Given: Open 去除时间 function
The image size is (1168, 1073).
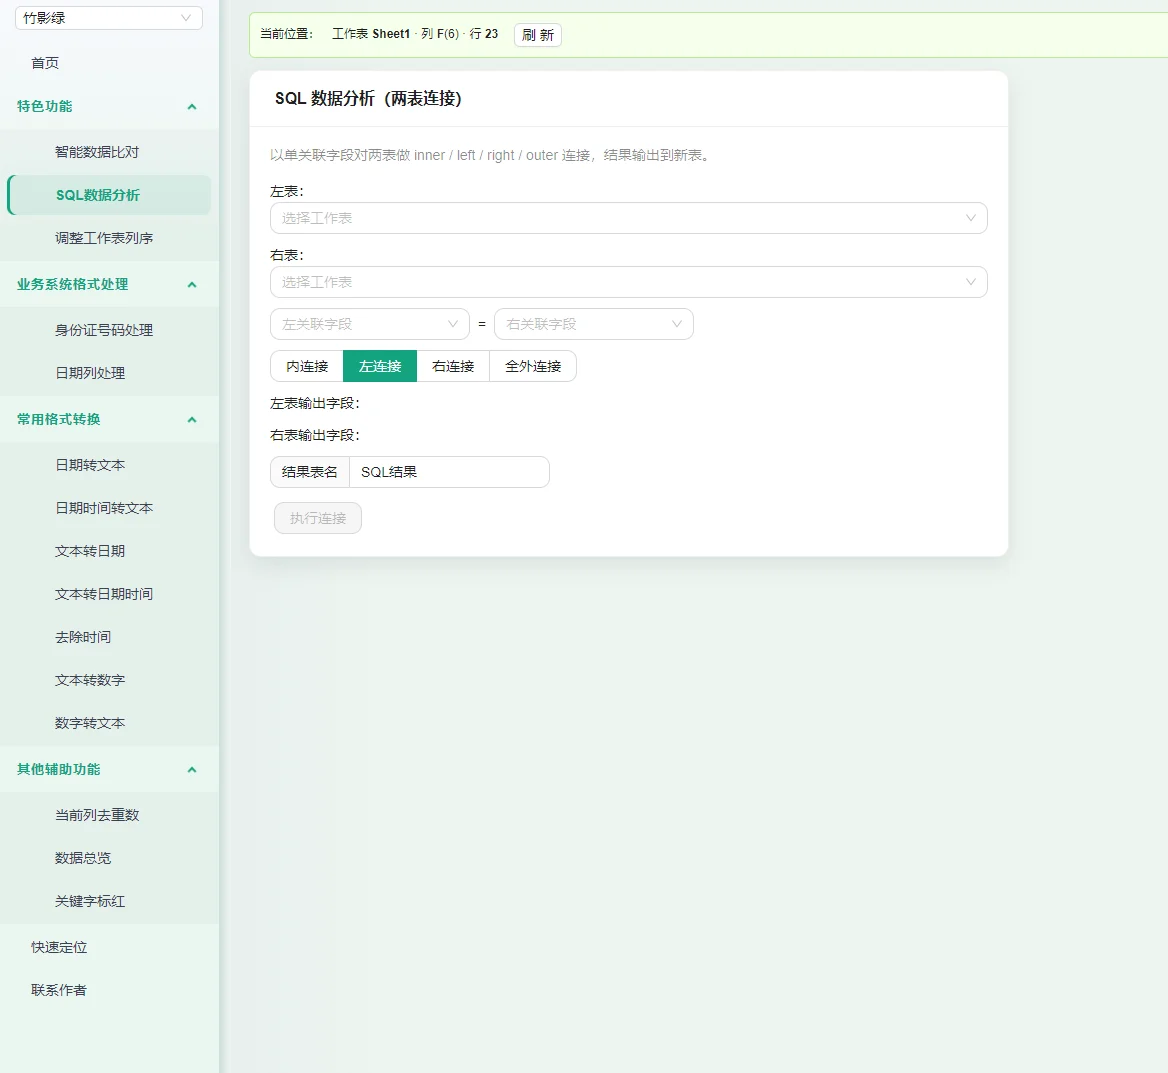Looking at the screenshot, I should (x=83, y=637).
